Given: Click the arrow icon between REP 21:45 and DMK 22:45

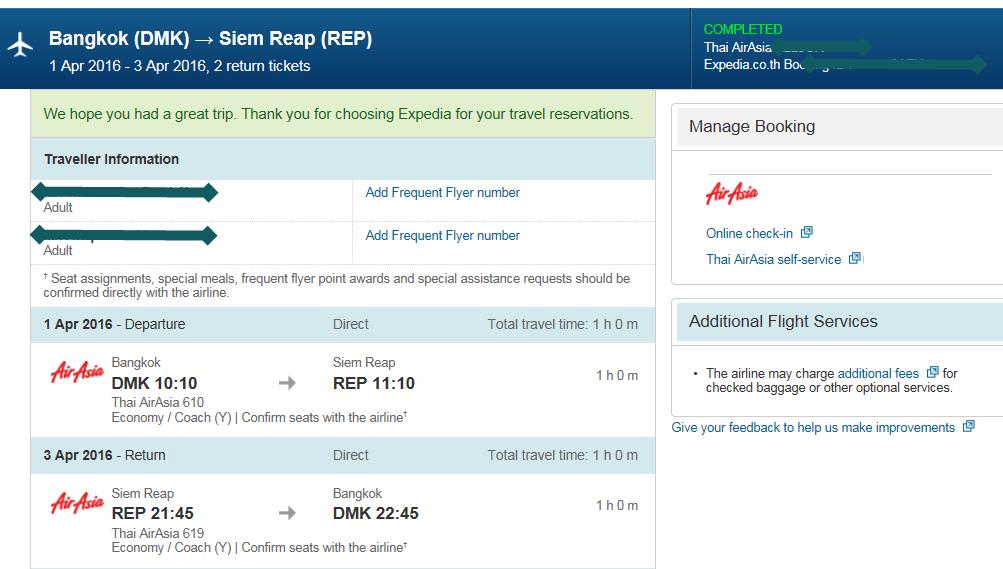Looking at the screenshot, I should click(287, 513).
